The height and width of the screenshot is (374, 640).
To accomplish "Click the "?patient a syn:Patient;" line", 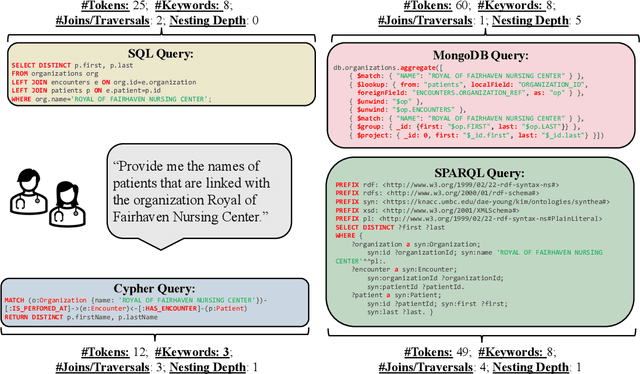I will click(x=397, y=295).
